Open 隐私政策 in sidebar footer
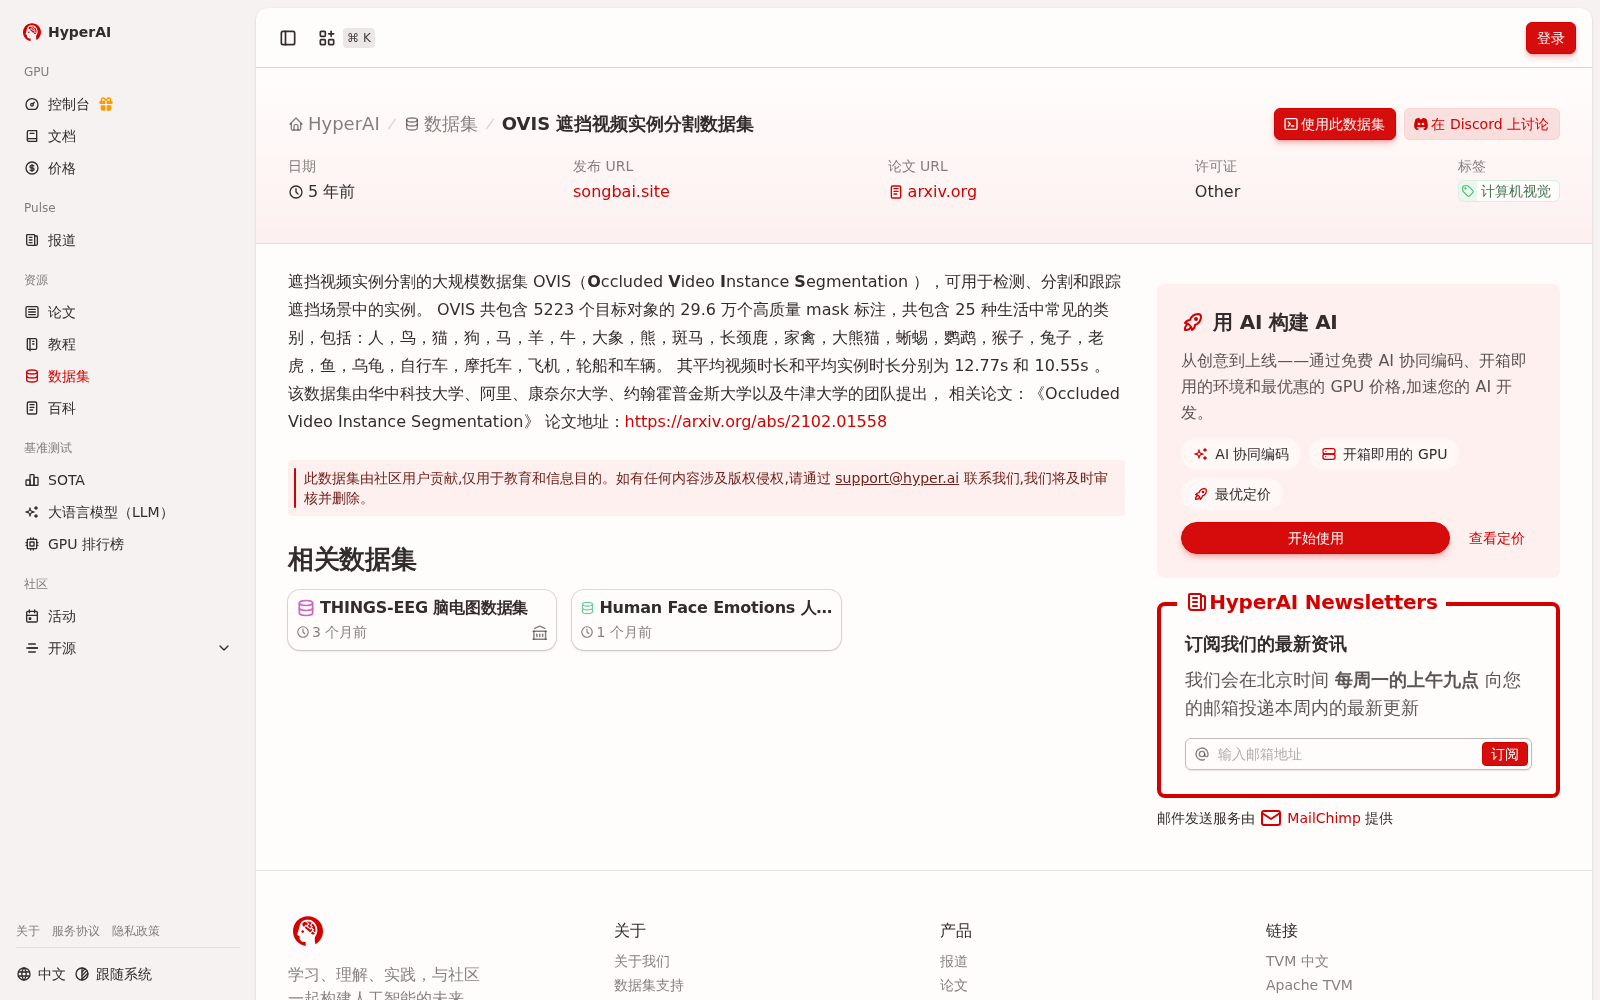 point(136,931)
